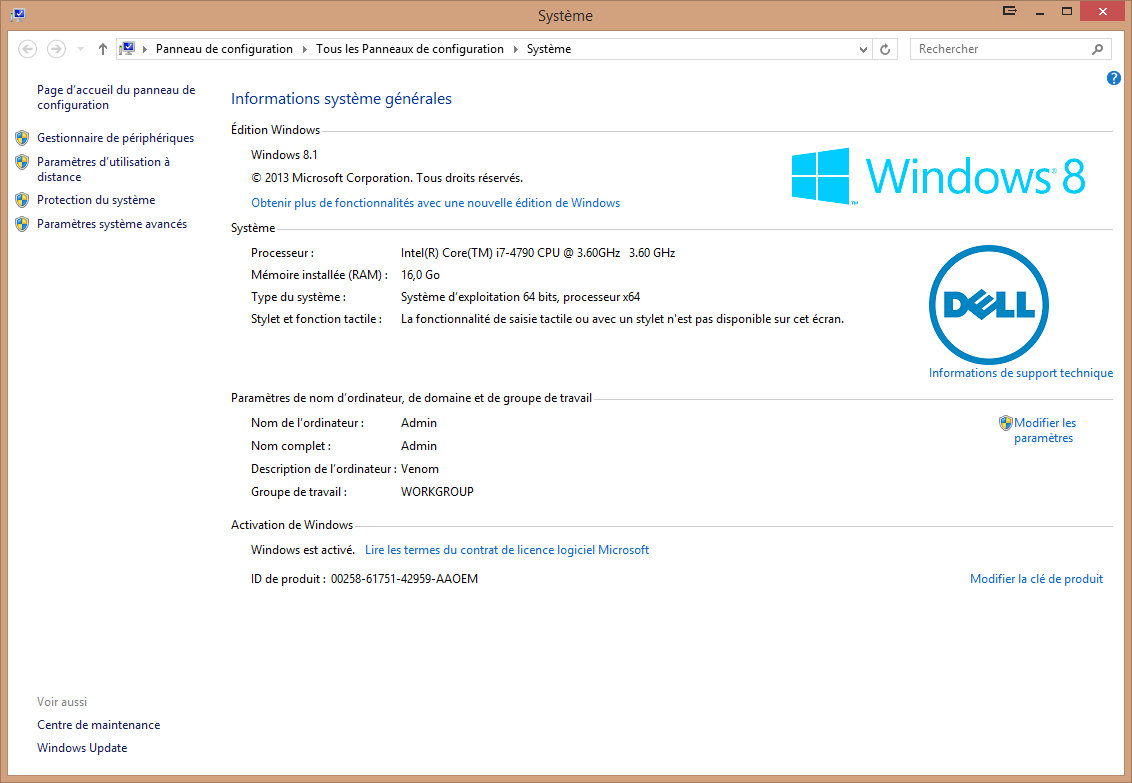This screenshot has height=783, width=1132.
Task: Click the shield icon beside Modifier les paramètres
Action: 1006,423
